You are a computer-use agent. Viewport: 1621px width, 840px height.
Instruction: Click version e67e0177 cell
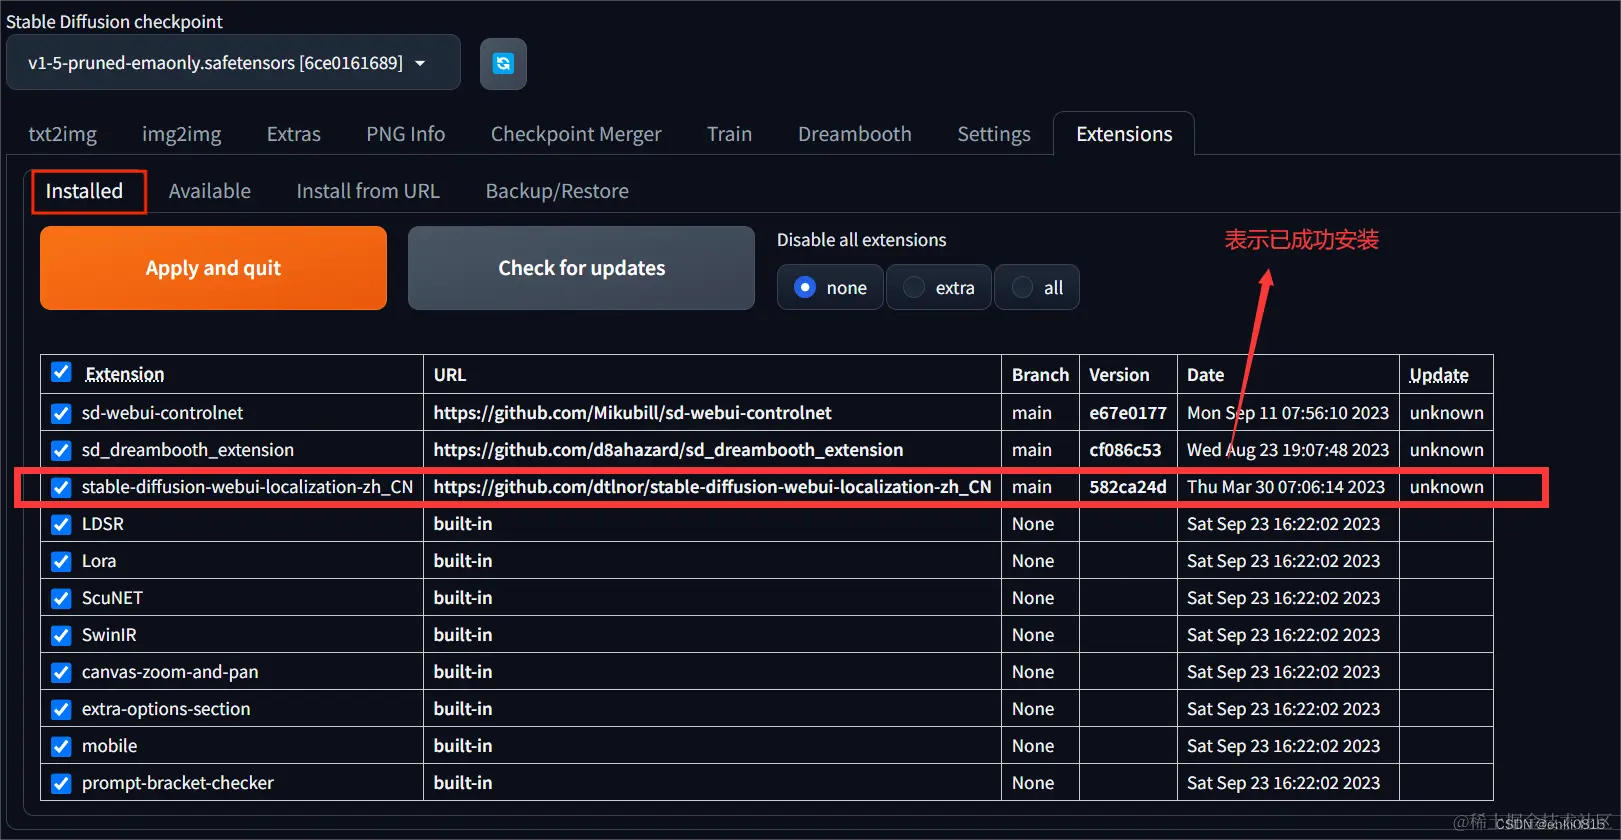pos(1128,413)
